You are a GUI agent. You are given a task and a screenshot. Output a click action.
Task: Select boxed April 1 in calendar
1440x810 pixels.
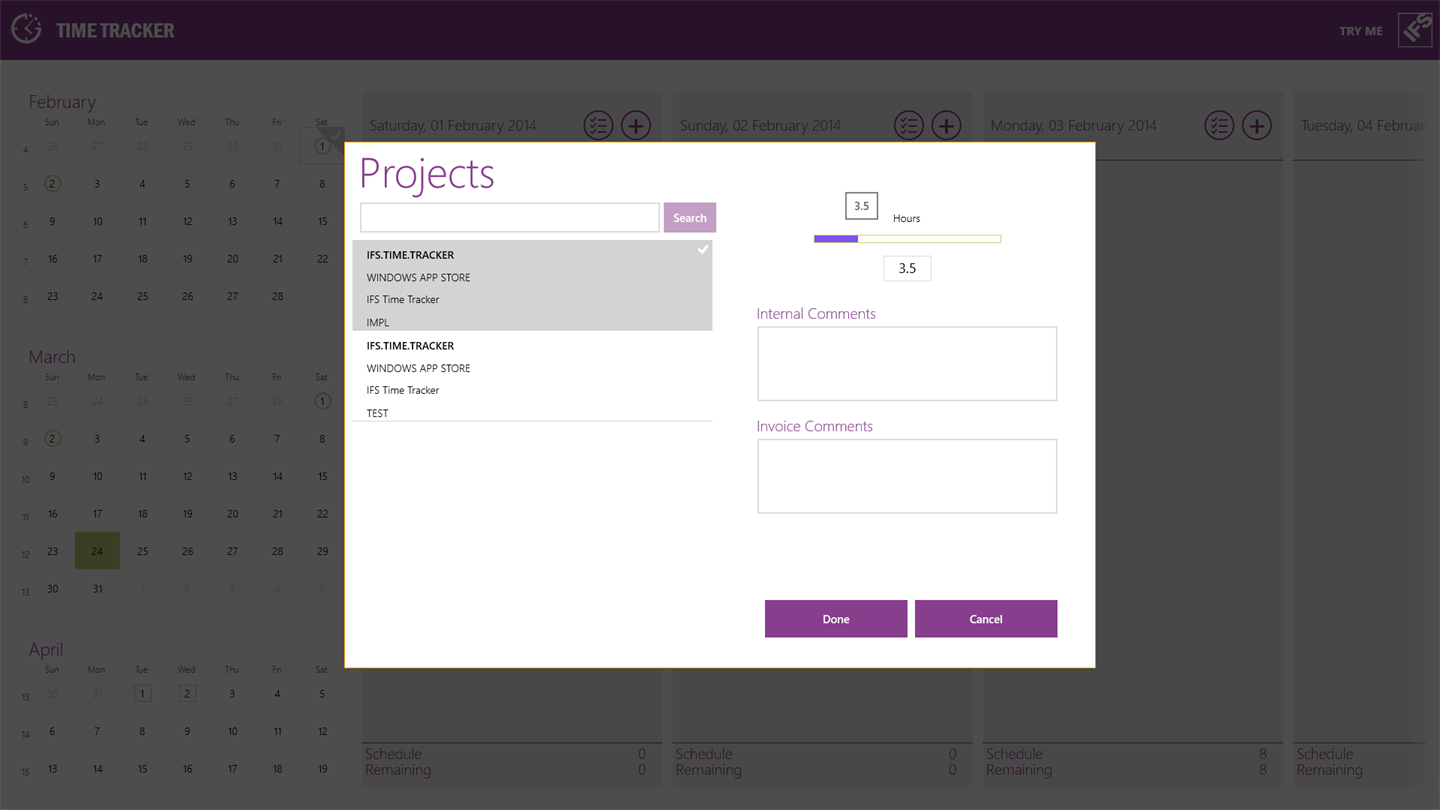coord(142,694)
